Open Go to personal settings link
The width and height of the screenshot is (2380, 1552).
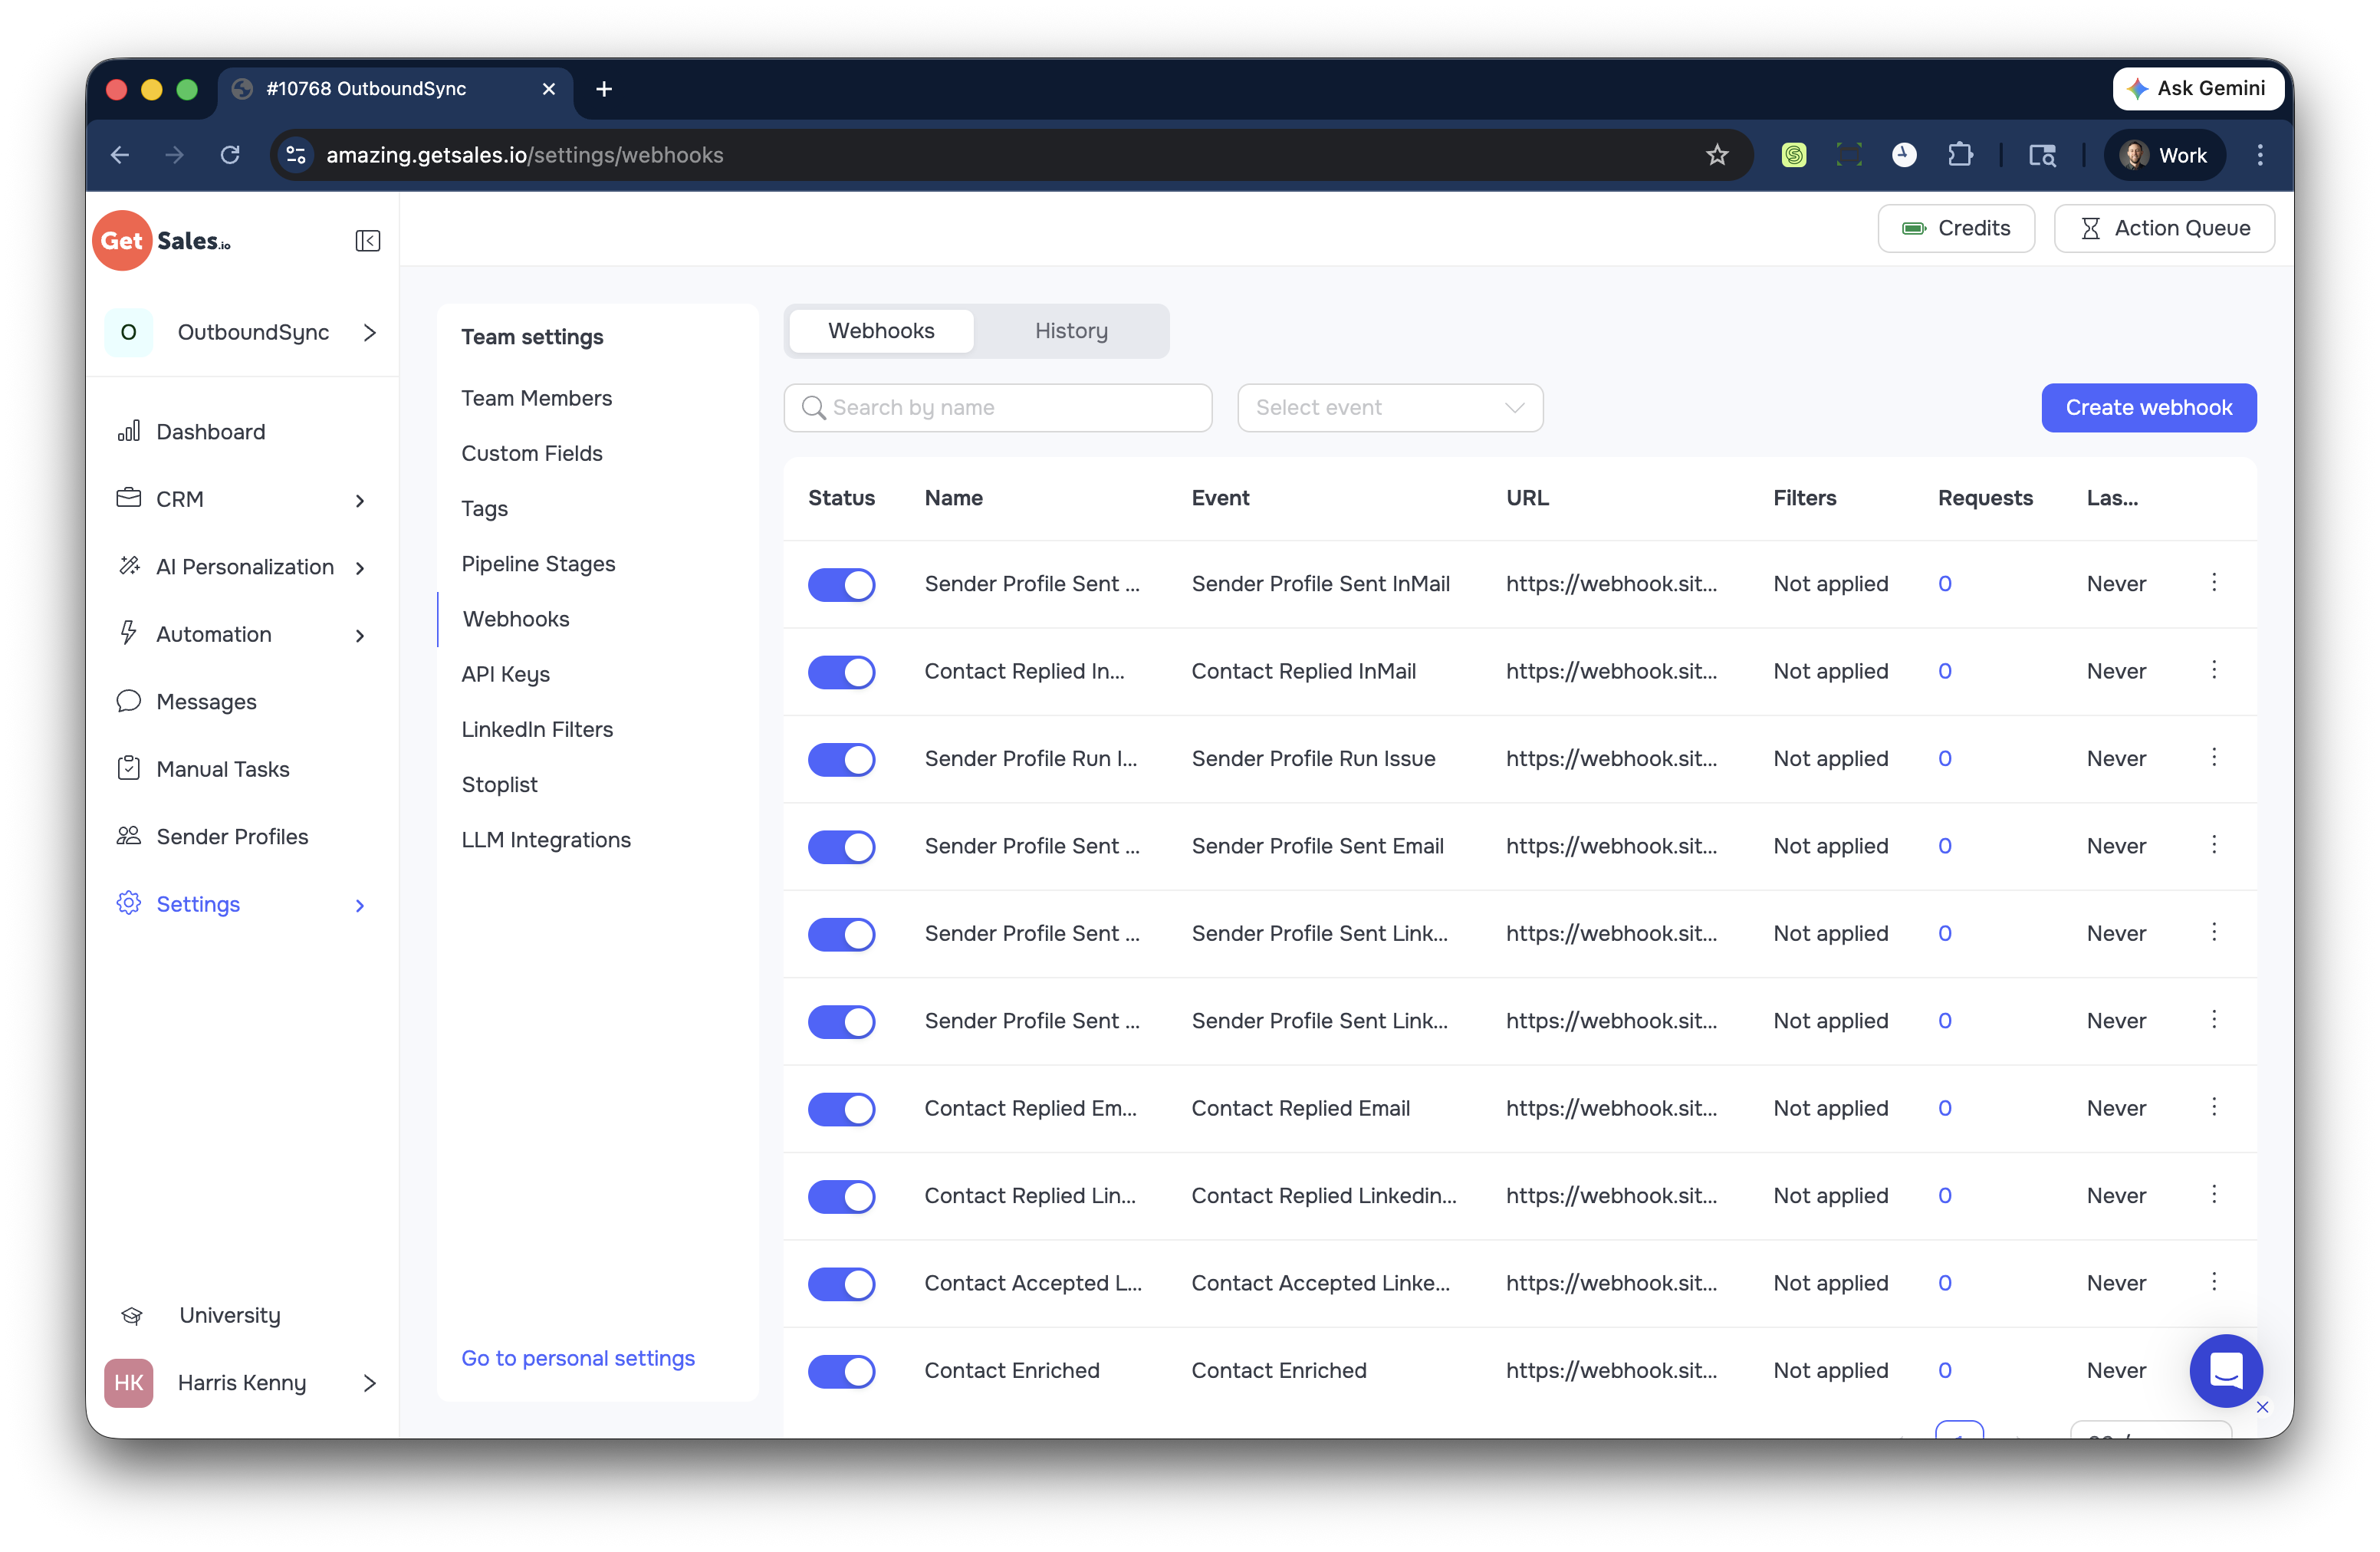578,1357
